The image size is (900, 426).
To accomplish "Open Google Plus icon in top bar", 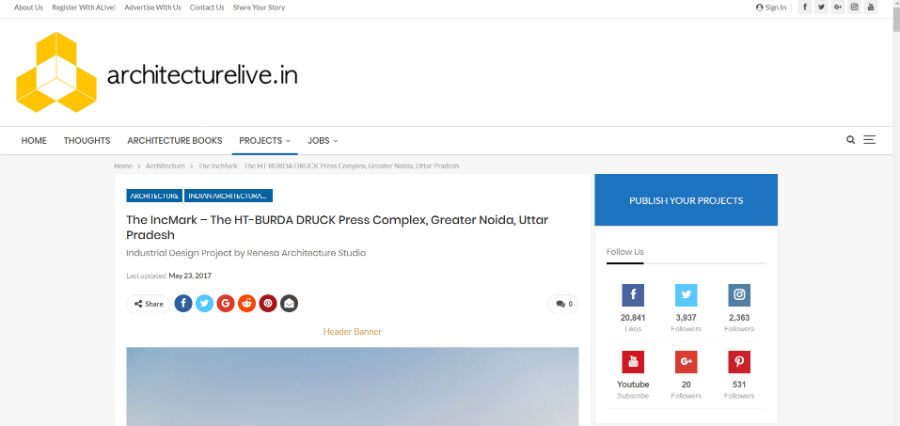I will [838, 7].
